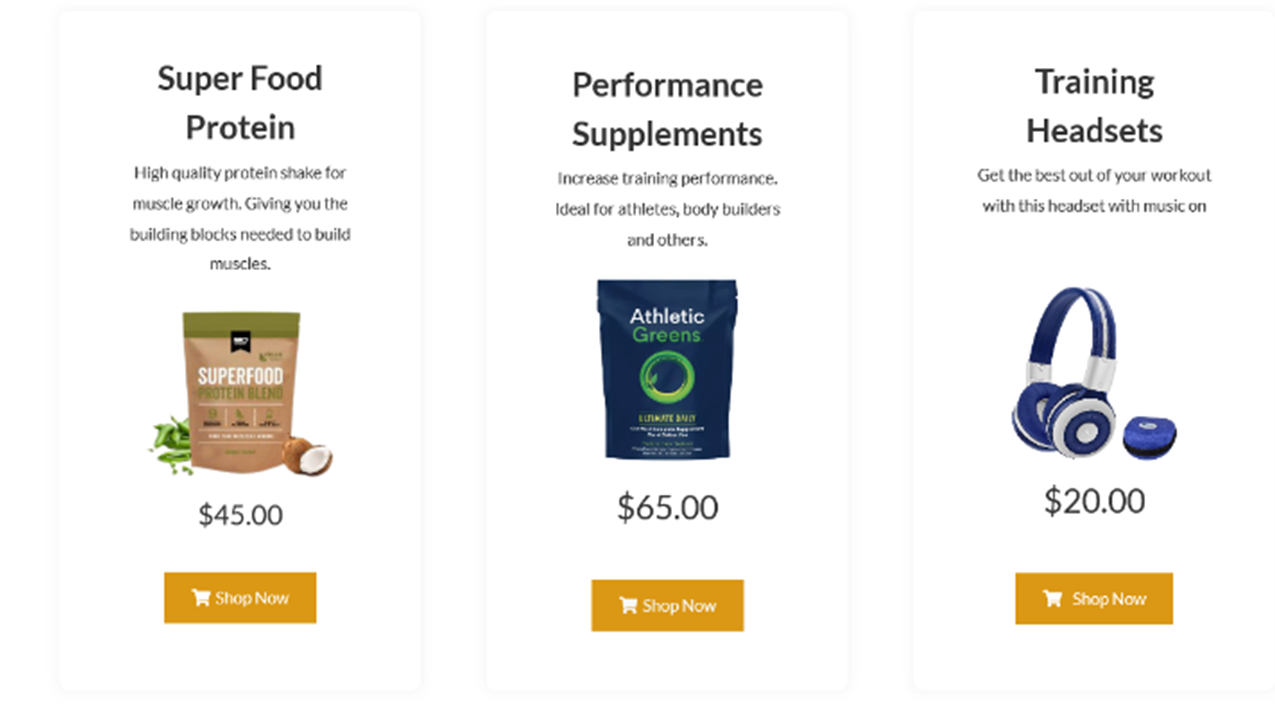Viewport: 1275px width, 720px height.
Task: Select the Training Headsets heading
Action: coord(1094,105)
